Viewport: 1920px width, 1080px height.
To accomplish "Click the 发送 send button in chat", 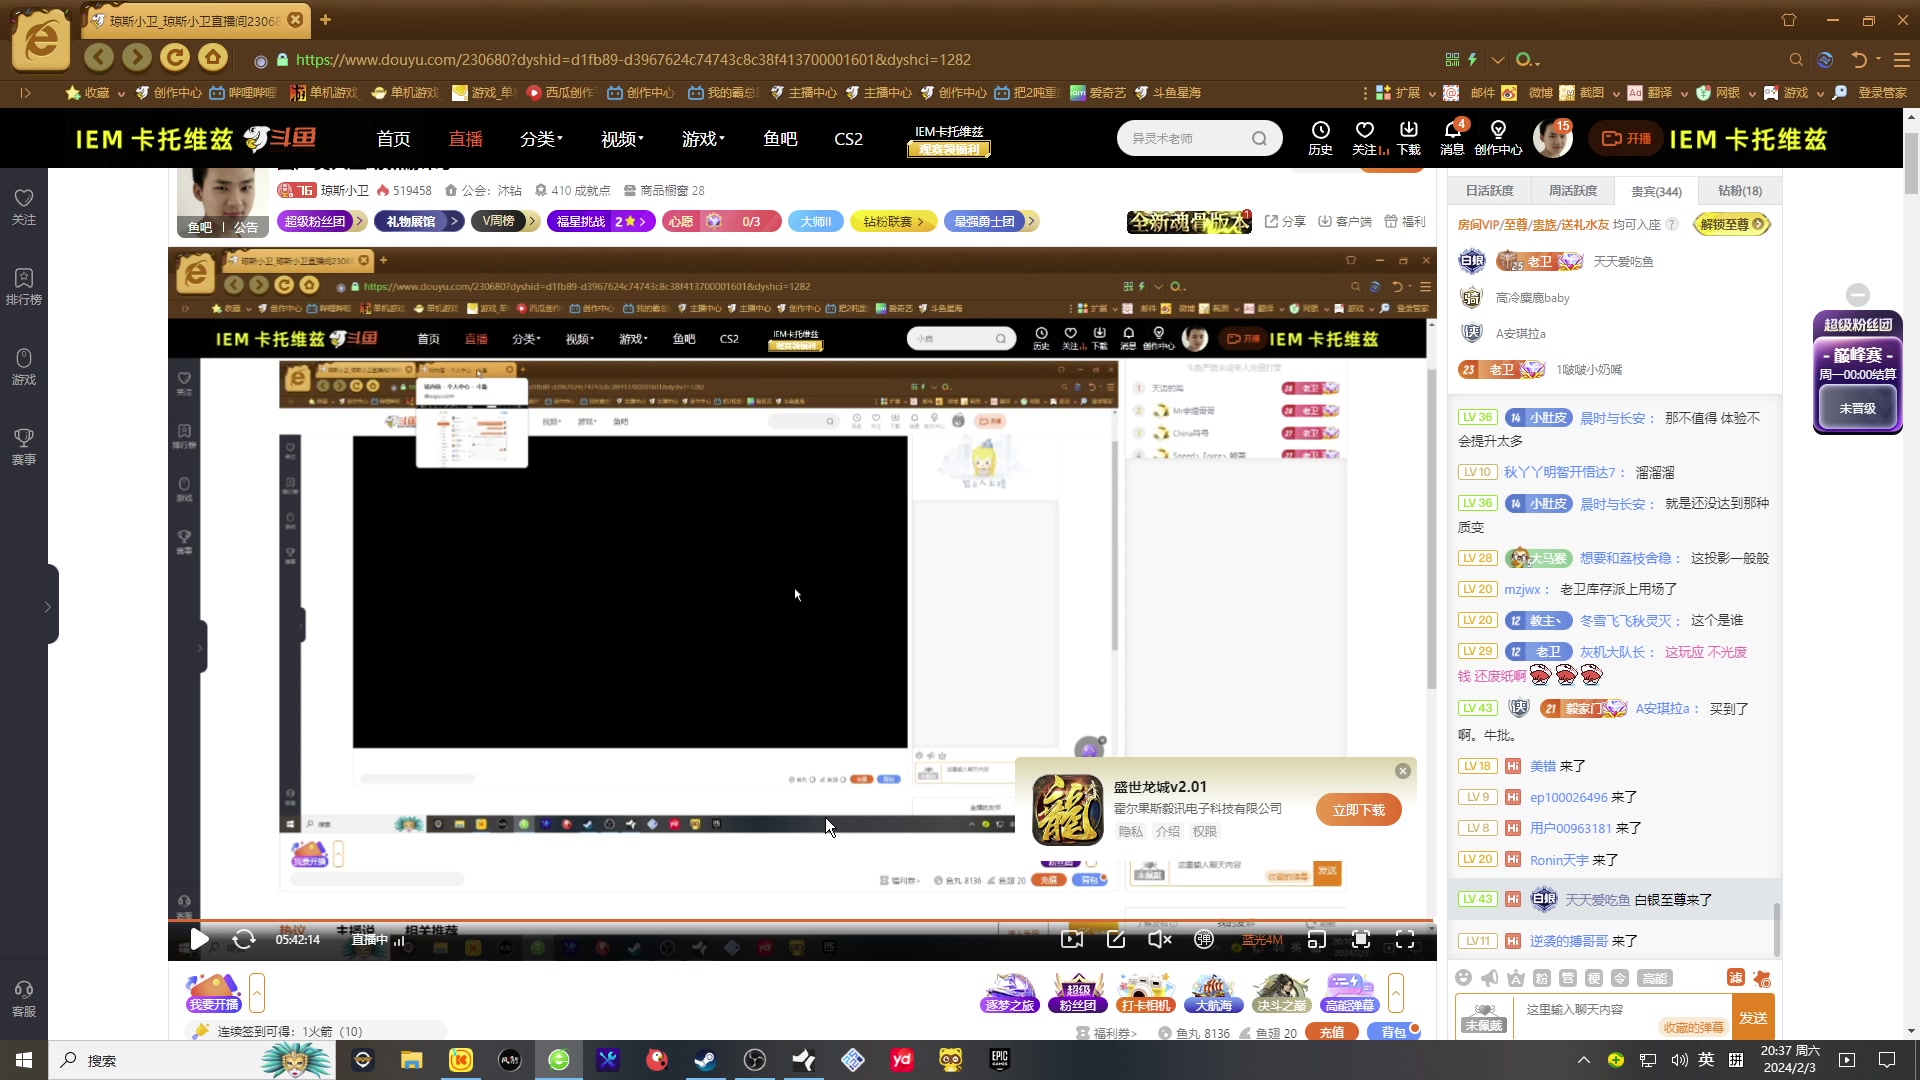I will (1753, 1017).
